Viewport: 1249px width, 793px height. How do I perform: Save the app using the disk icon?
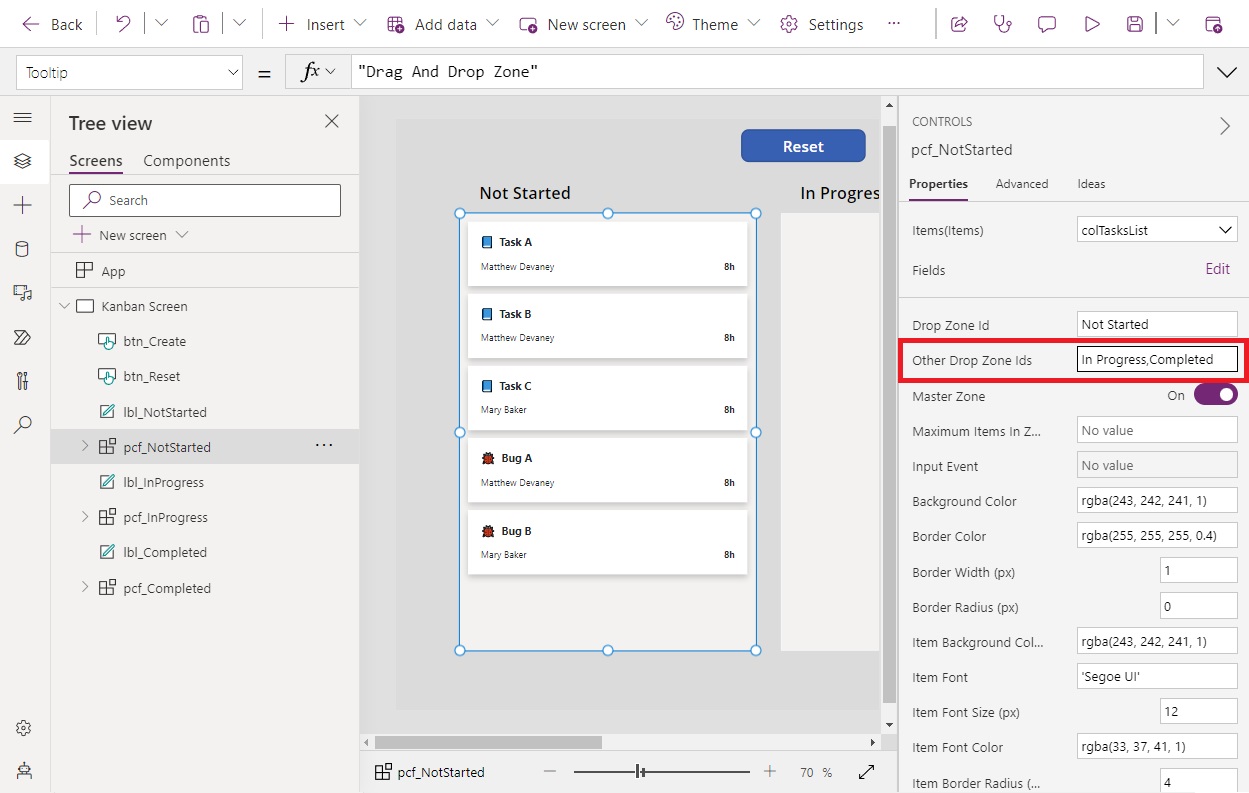[x=1134, y=23]
